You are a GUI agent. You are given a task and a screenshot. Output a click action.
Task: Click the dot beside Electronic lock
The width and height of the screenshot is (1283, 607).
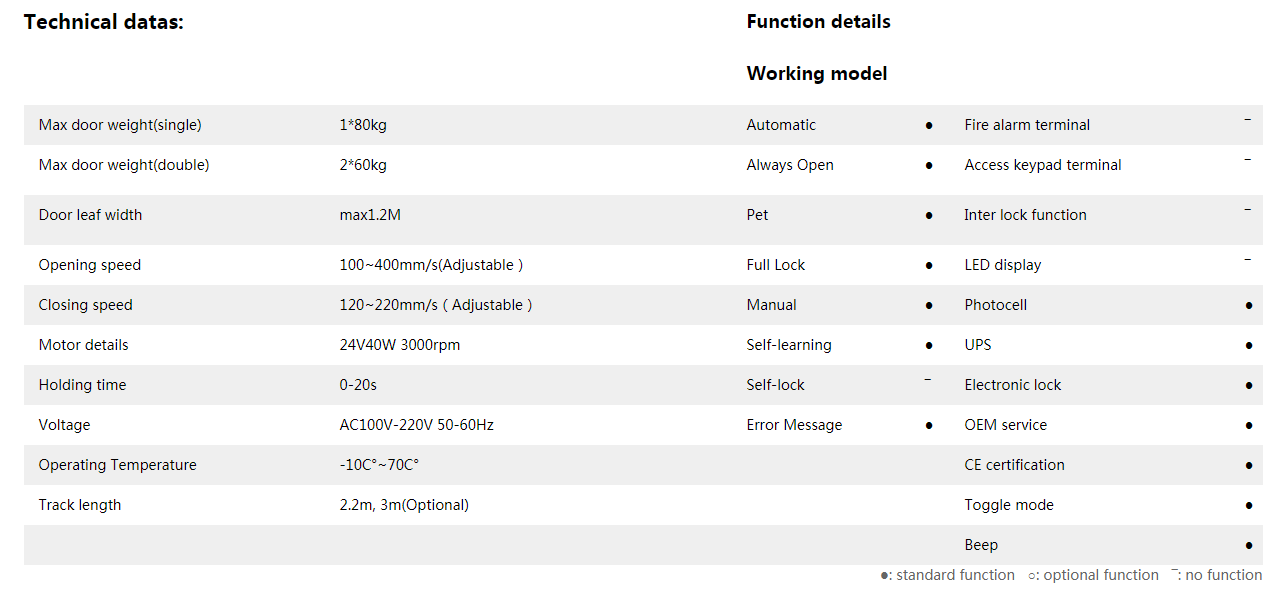pyautogui.click(x=1249, y=386)
